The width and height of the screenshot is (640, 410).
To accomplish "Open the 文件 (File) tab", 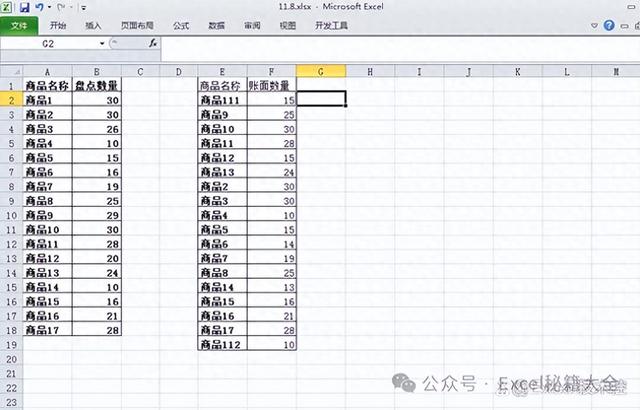I will tap(19, 26).
